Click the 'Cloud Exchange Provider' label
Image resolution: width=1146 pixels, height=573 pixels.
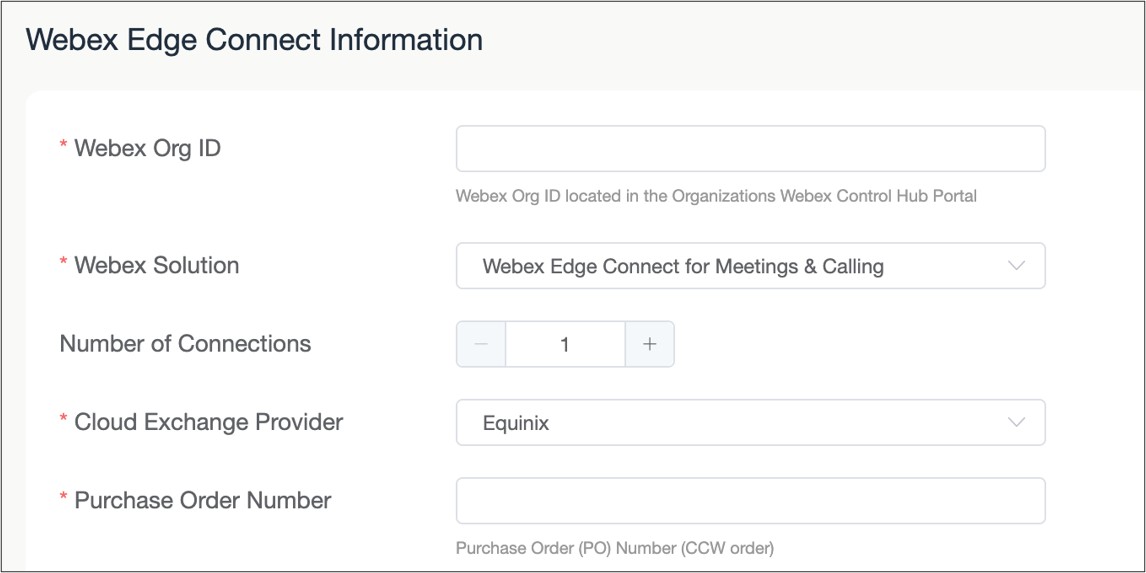click(208, 422)
